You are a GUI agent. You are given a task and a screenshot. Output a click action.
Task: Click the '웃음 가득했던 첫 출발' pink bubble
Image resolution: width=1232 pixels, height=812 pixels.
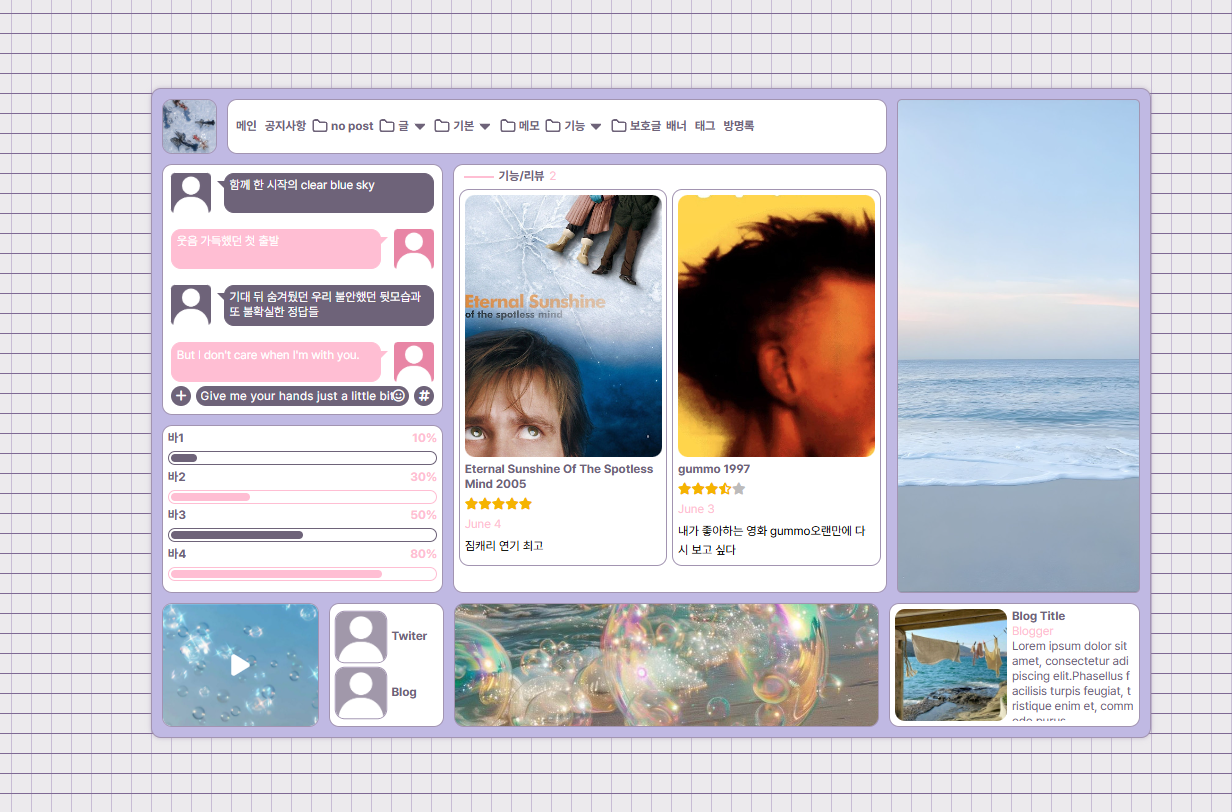(x=276, y=249)
